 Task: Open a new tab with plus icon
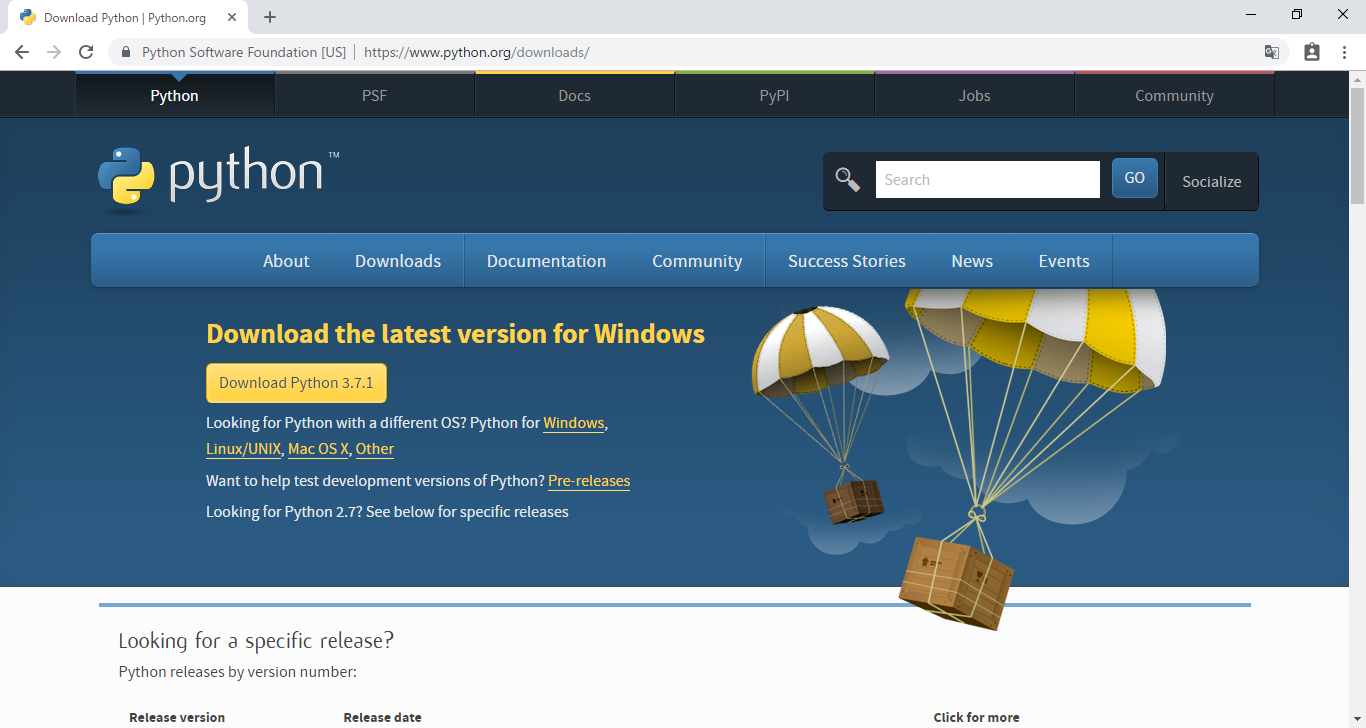[270, 17]
